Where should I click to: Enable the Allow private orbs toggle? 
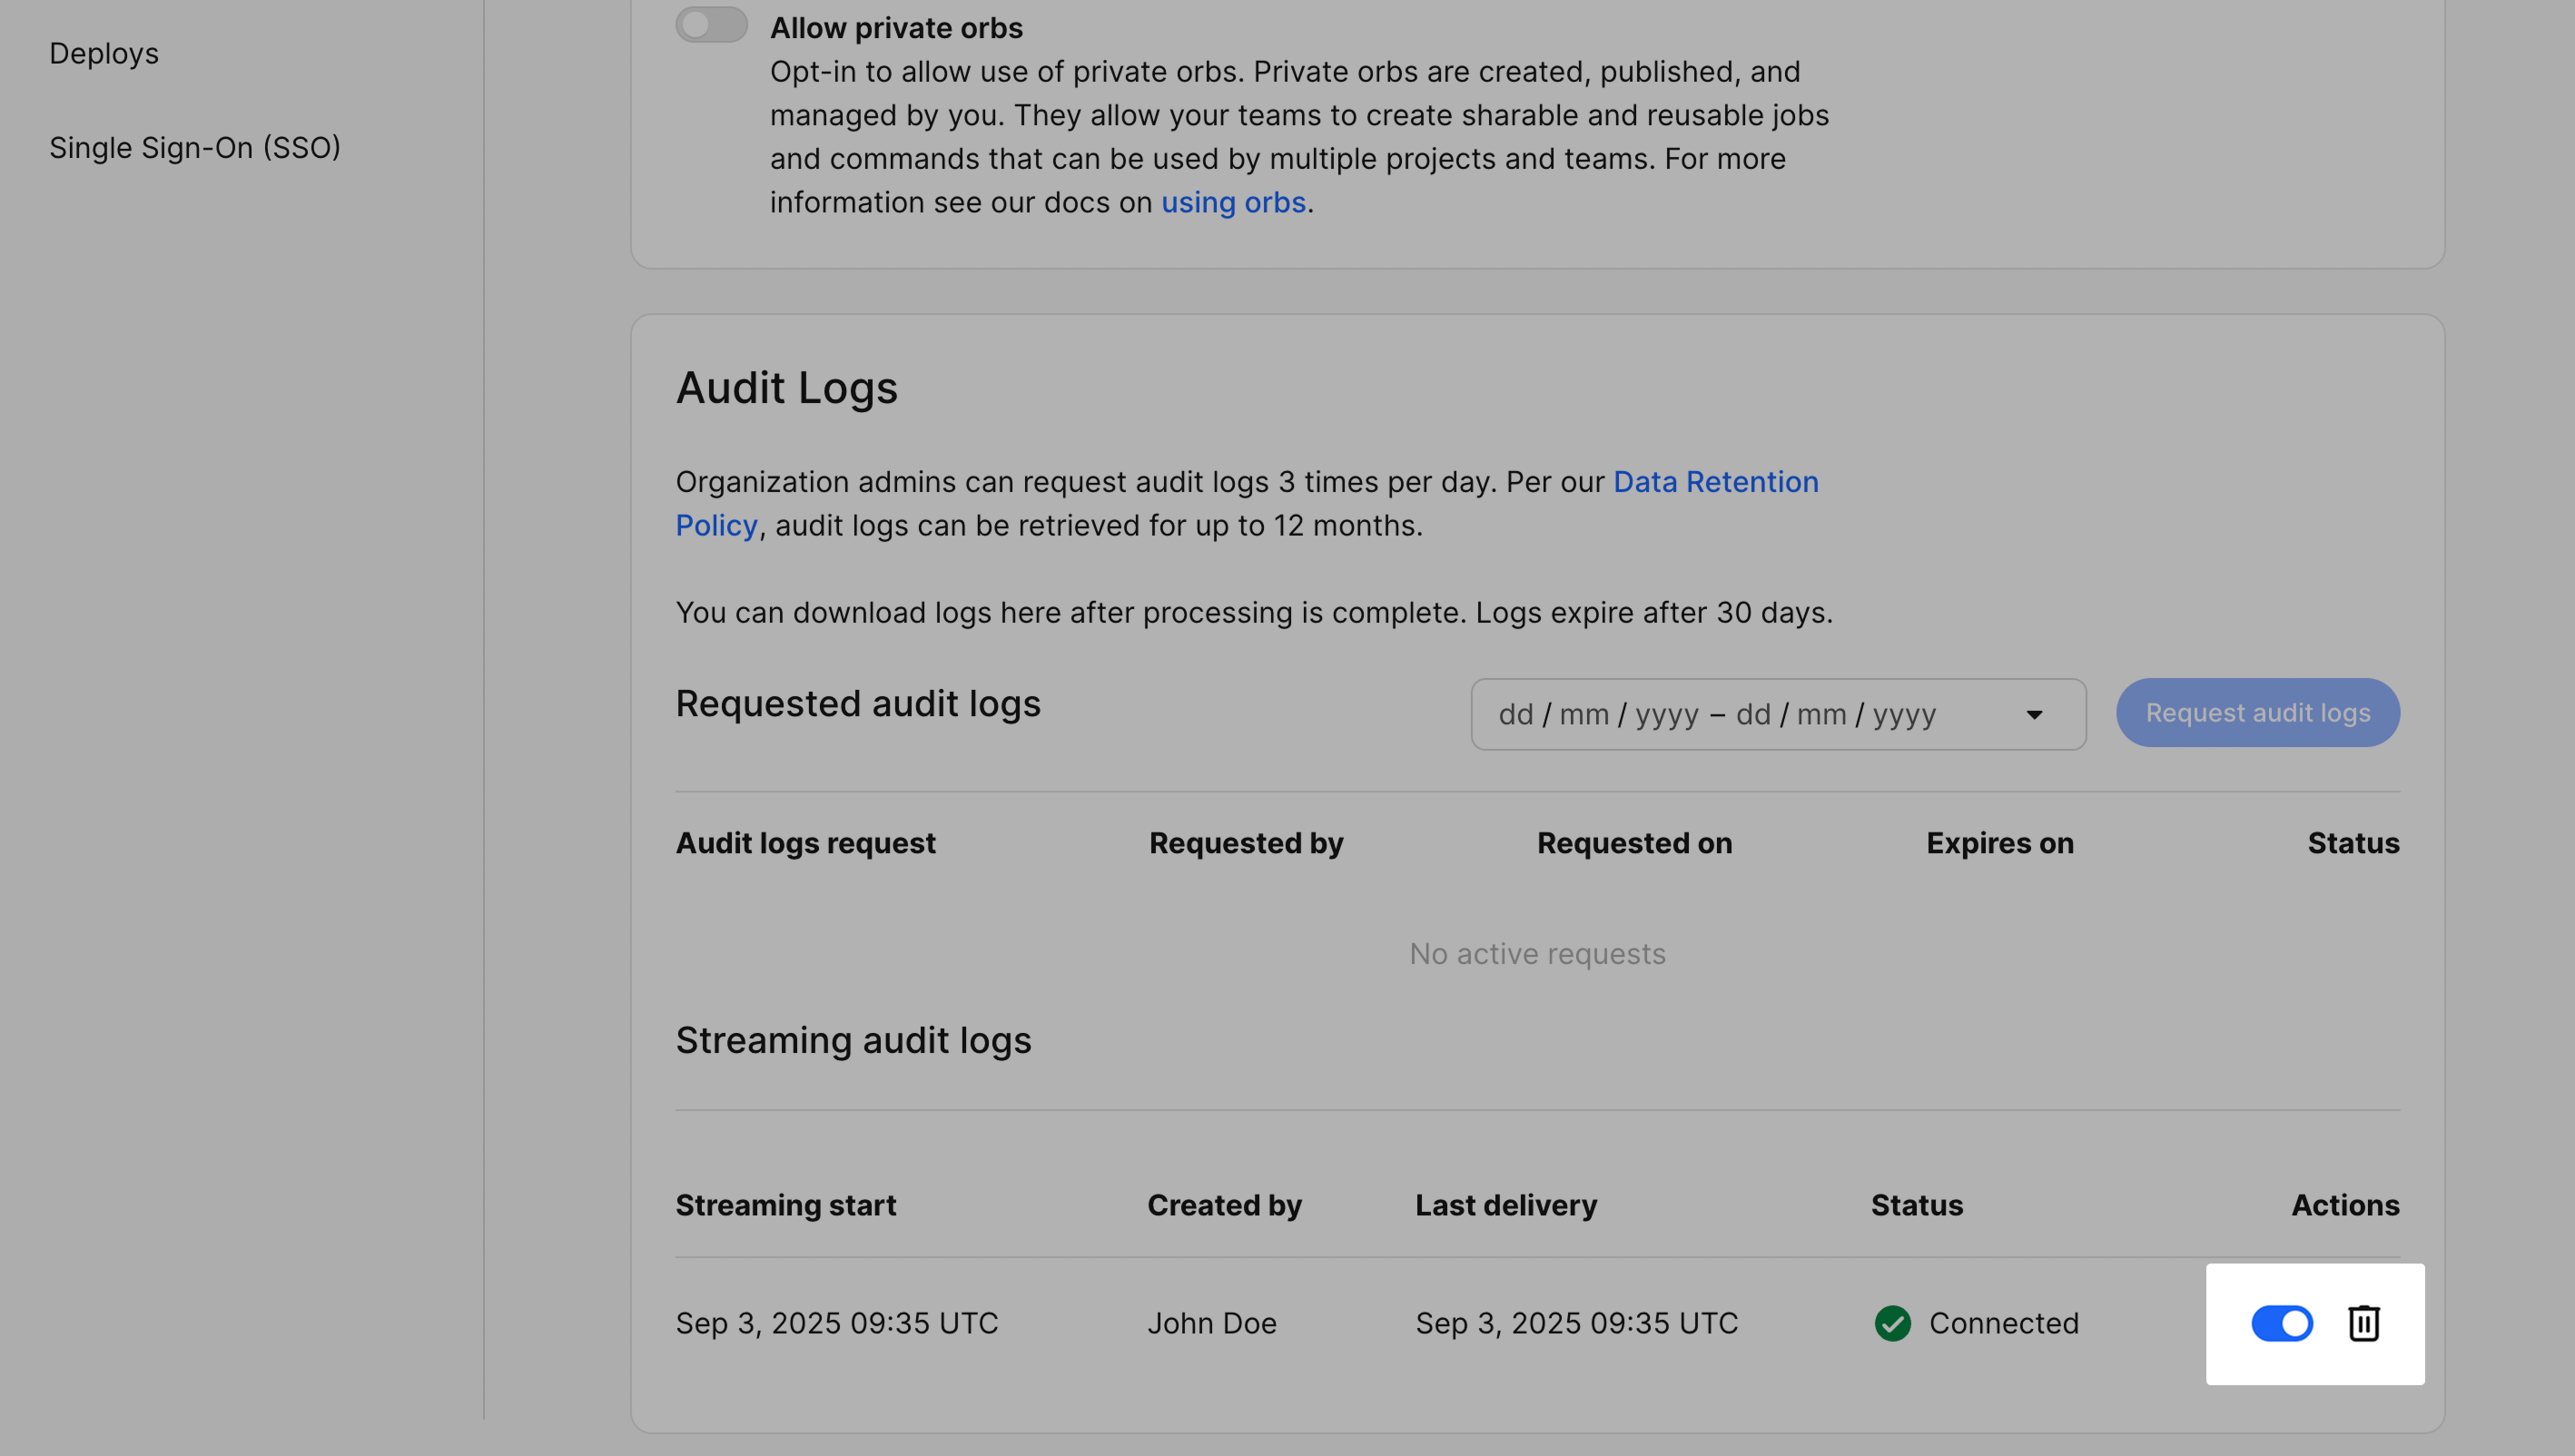point(711,25)
